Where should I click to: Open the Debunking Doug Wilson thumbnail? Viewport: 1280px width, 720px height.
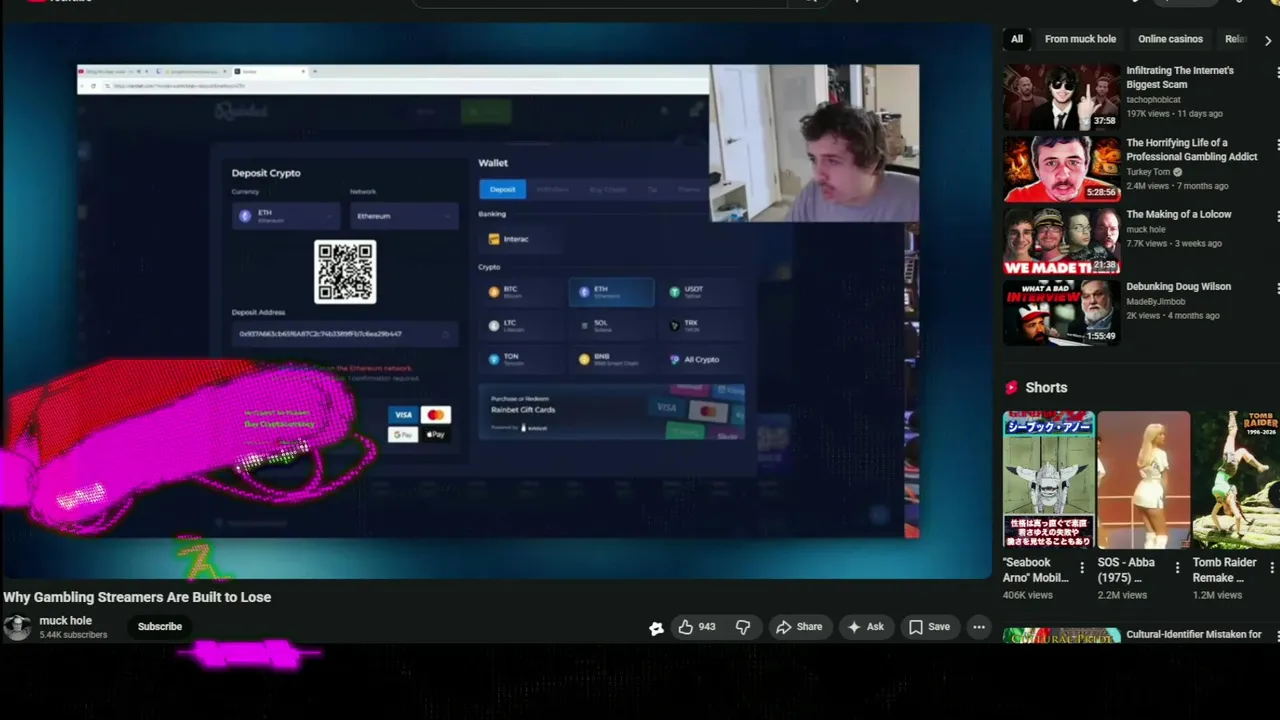tap(1062, 313)
